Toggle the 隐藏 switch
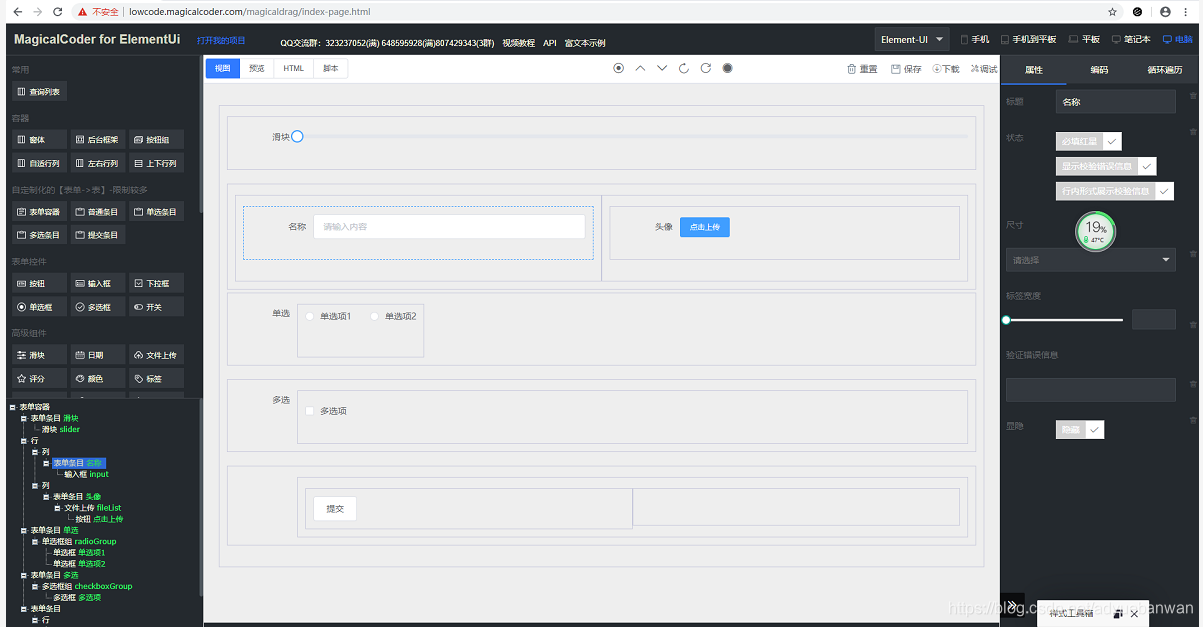The height and width of the screenshot is (627, 1203). point(1080,429)
